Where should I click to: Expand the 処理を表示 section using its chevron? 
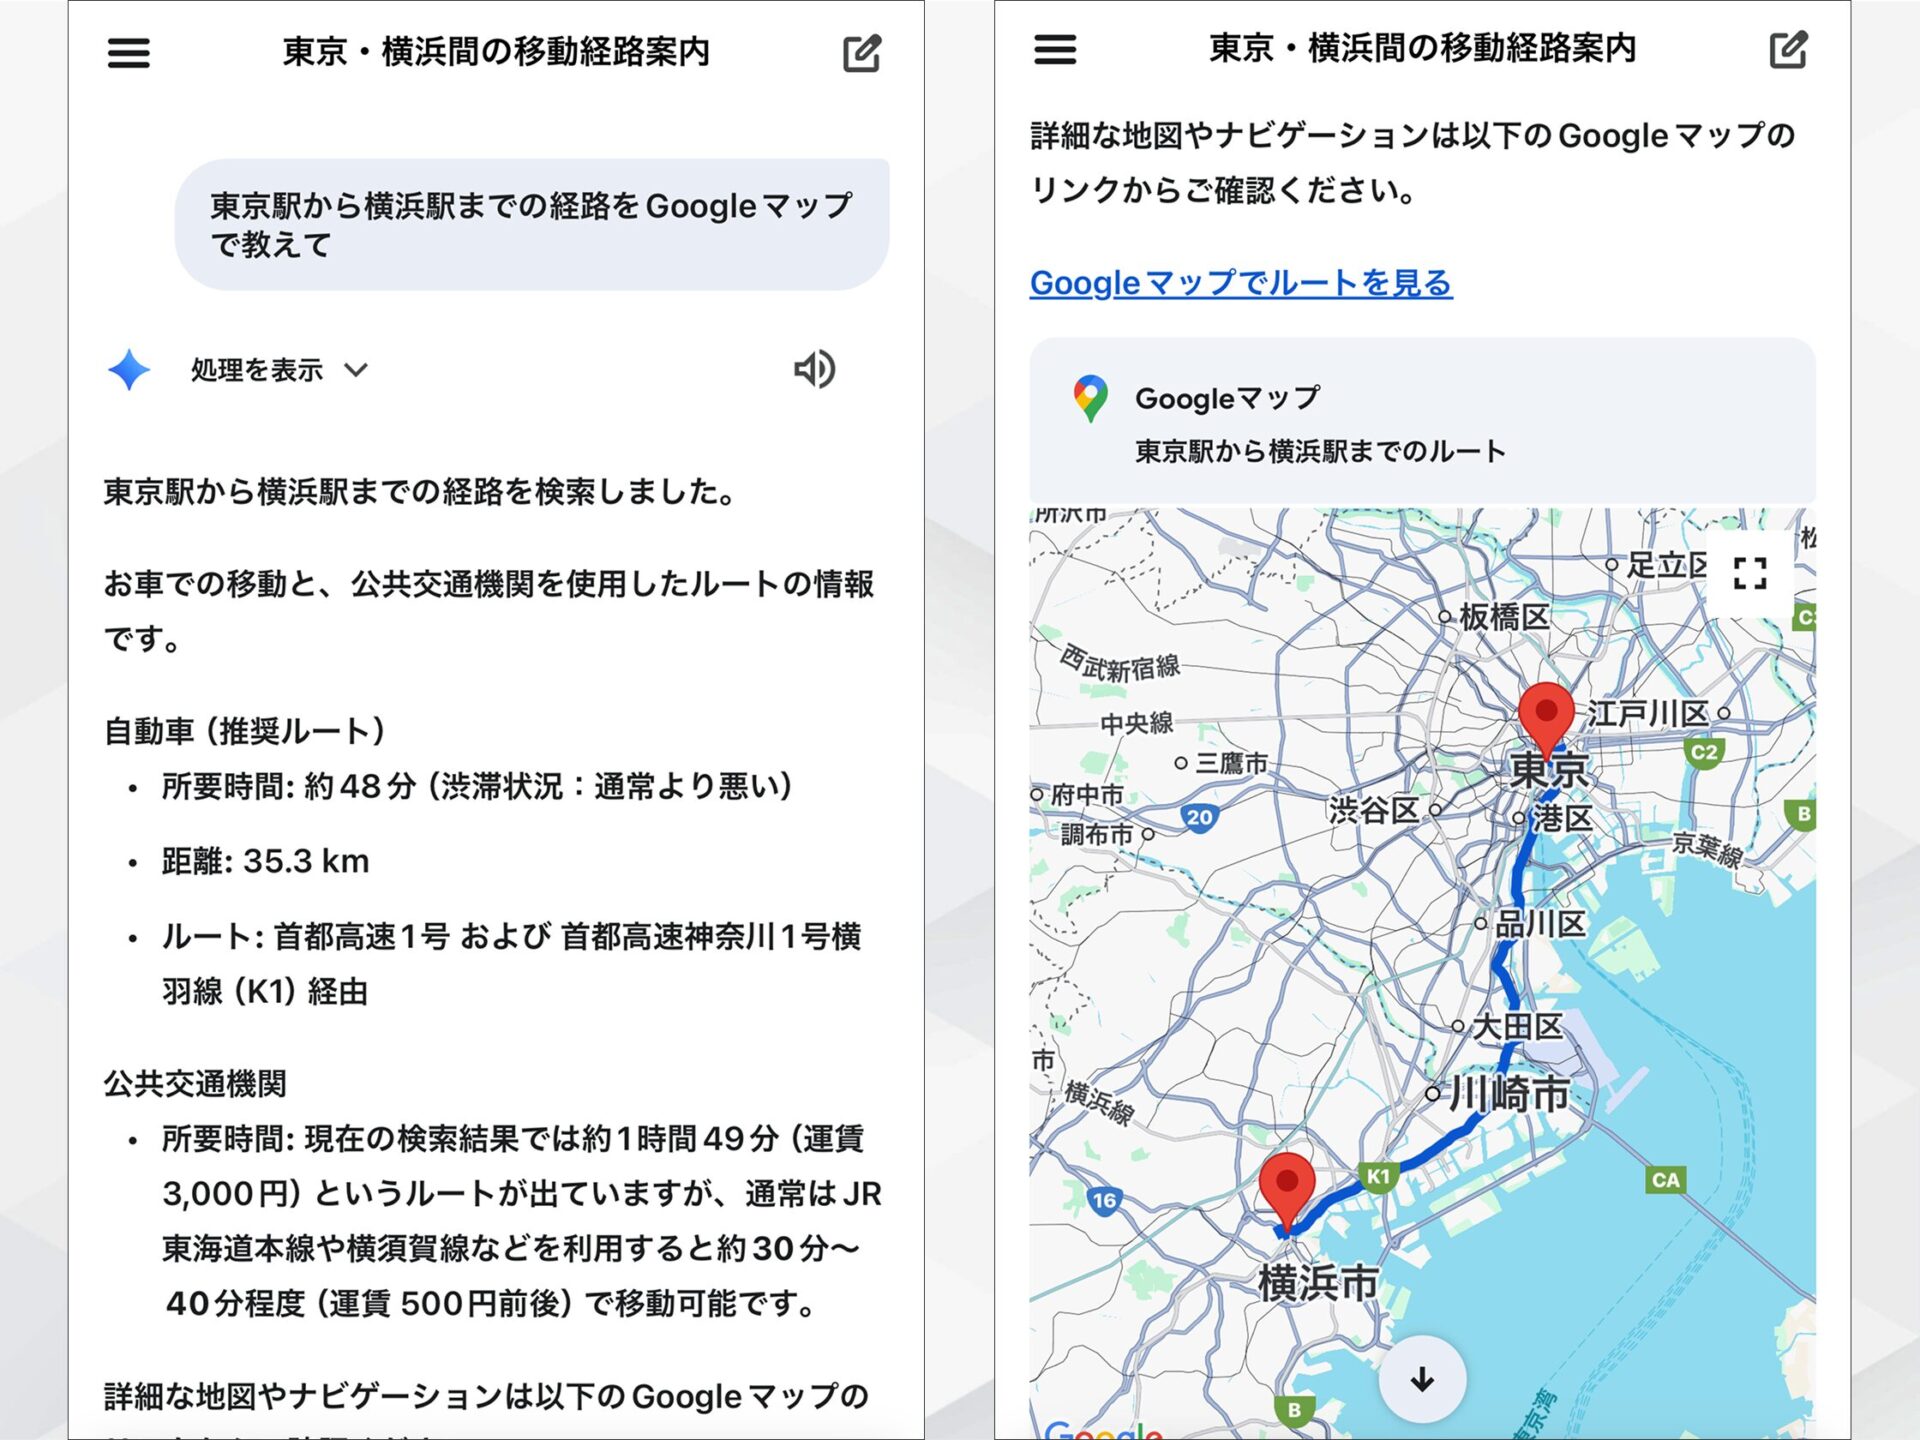point(357,370)
